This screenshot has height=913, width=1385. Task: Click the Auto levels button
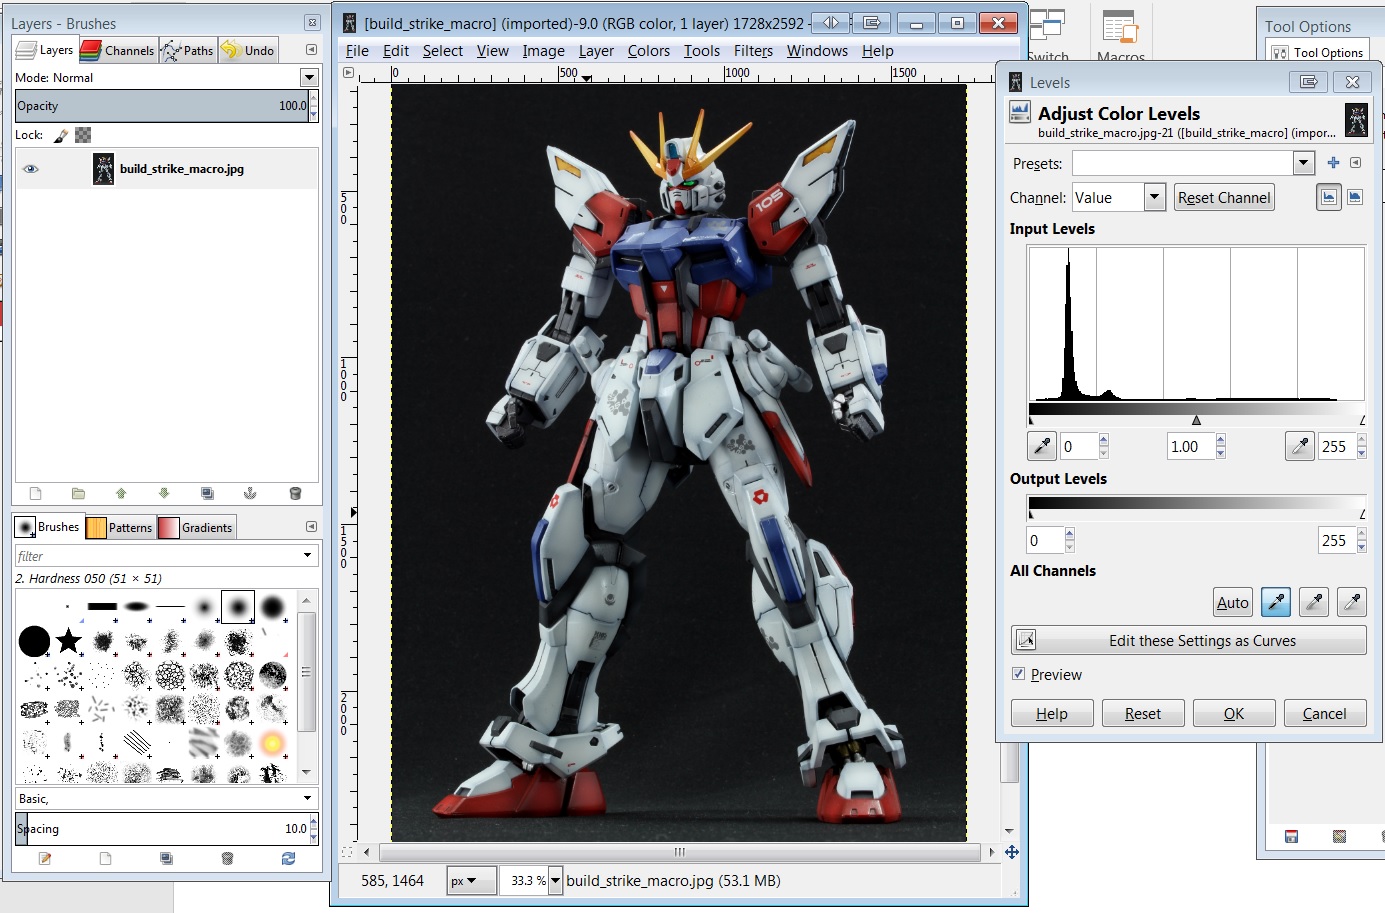coord(1232,602)
